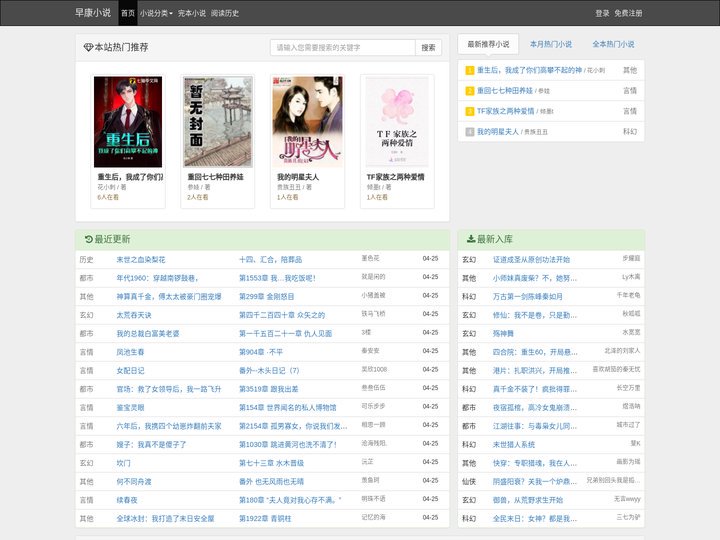Screen dimensions: 720x540
Task: Click the 免费注册 link
Action: 628,13
